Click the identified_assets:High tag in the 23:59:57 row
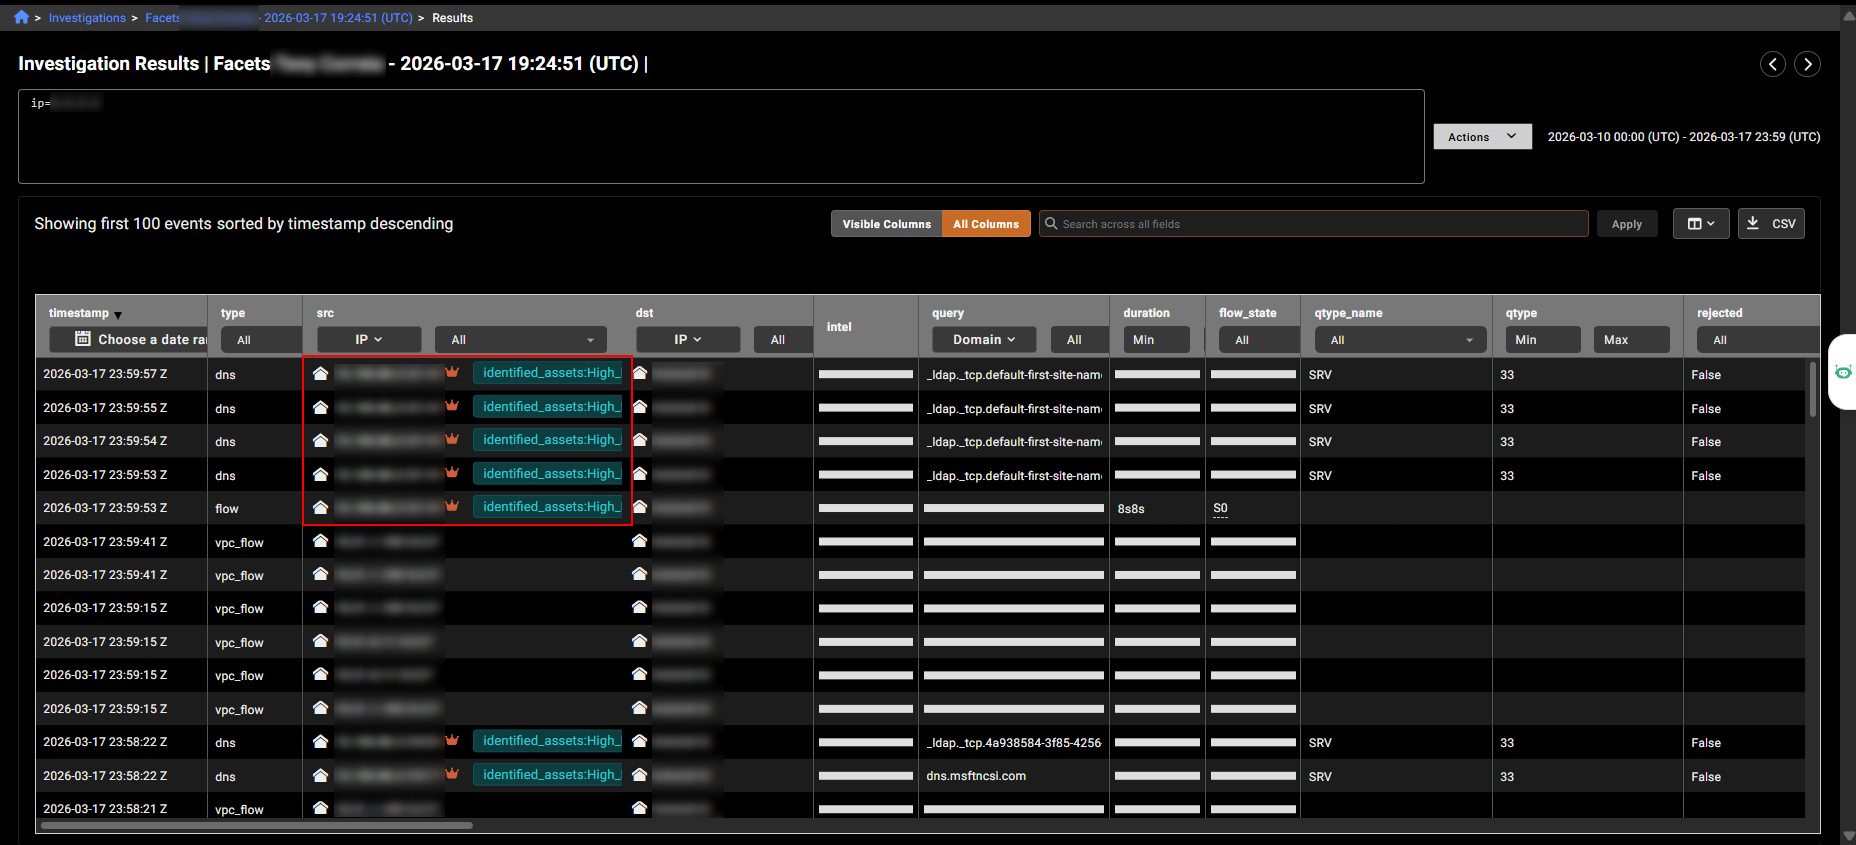This screenshot has height=845, width=1856. pos(549,373)
